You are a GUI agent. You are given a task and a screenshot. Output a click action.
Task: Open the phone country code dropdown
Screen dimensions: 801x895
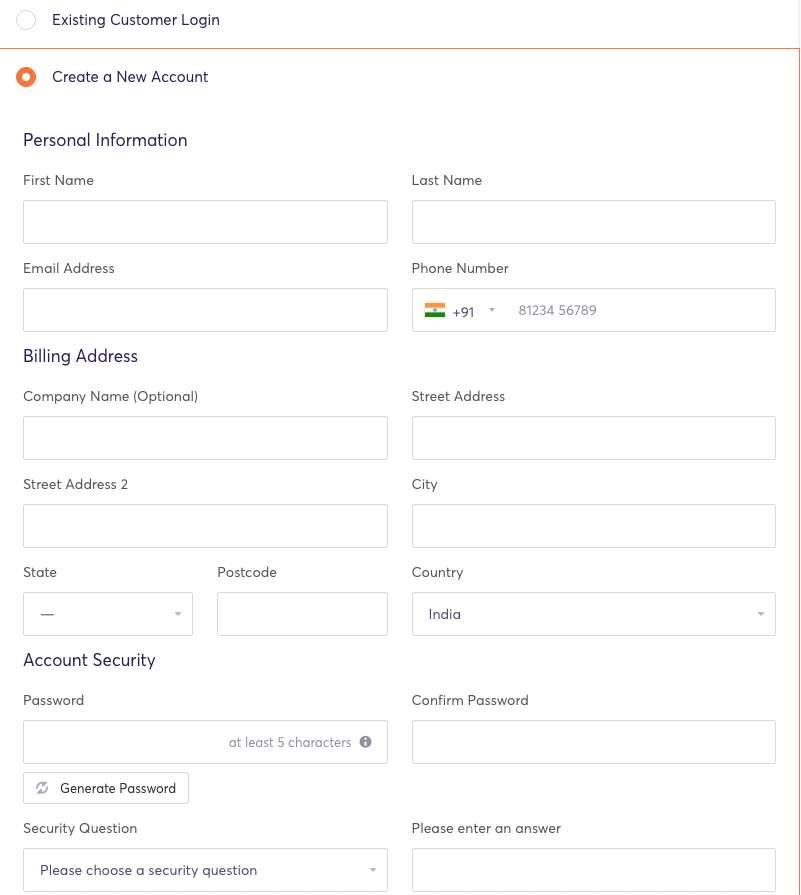point(491,310)
